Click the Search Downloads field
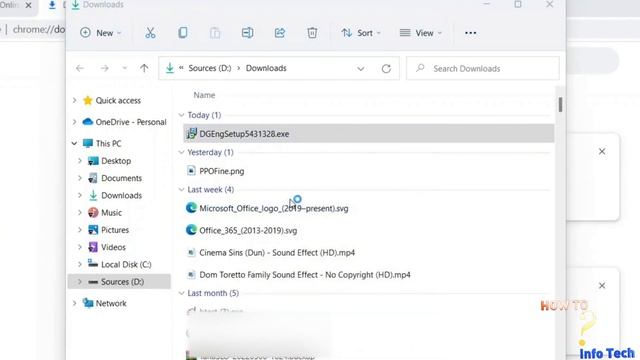Screen dimensions: 640x360 [x=482, y=69]
